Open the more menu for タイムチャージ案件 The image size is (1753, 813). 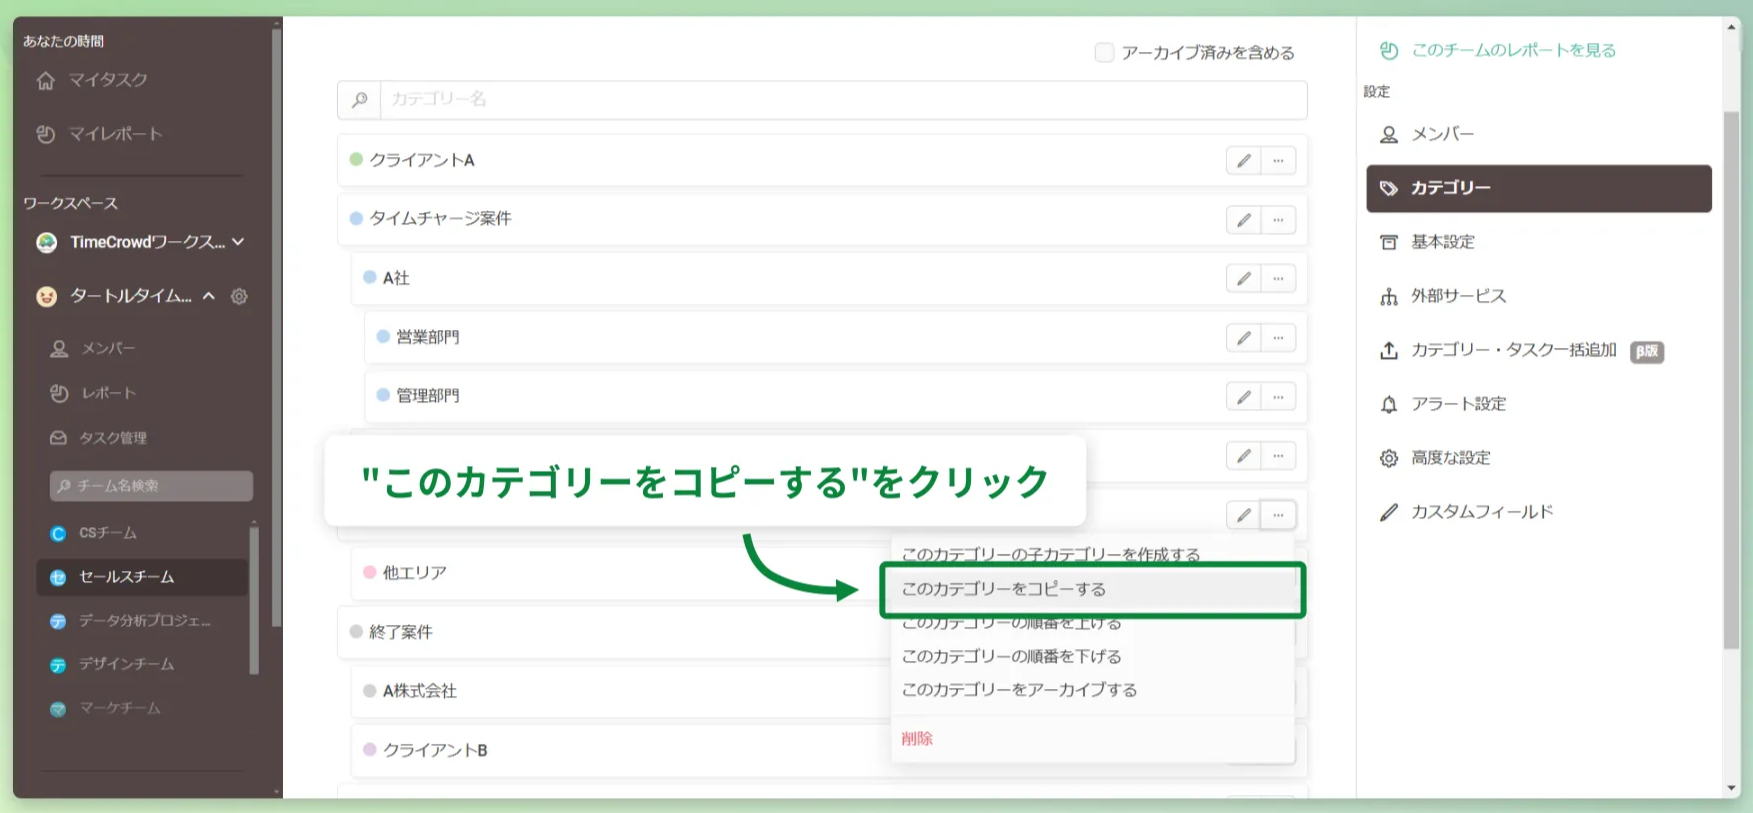[x=1278, y=220]
